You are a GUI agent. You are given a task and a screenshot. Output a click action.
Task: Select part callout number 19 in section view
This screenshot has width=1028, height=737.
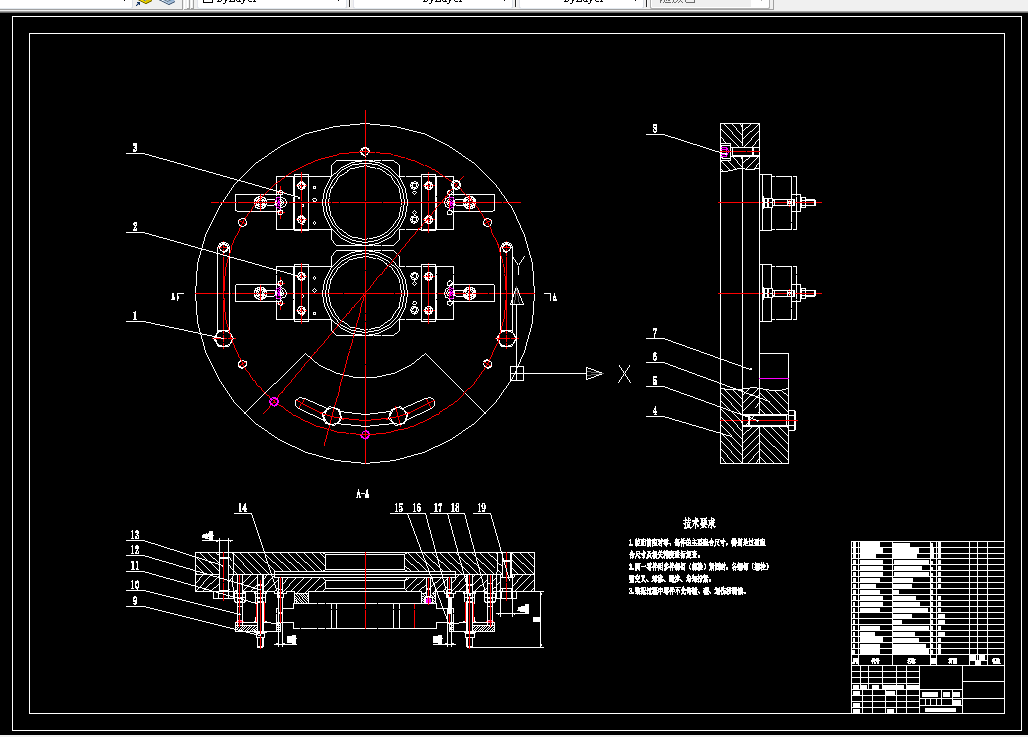[x=481, y=508]
